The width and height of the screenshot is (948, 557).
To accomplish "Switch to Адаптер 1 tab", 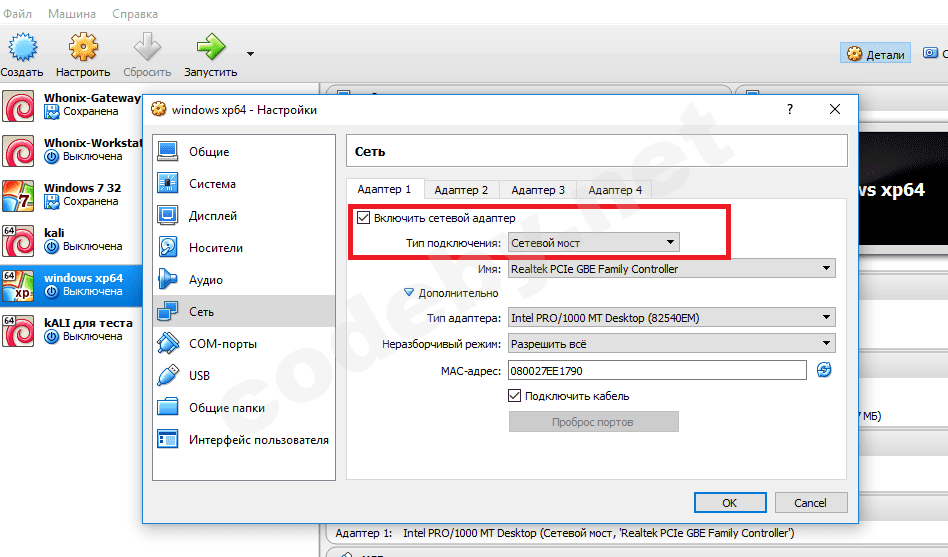I will tap(384, 189).
